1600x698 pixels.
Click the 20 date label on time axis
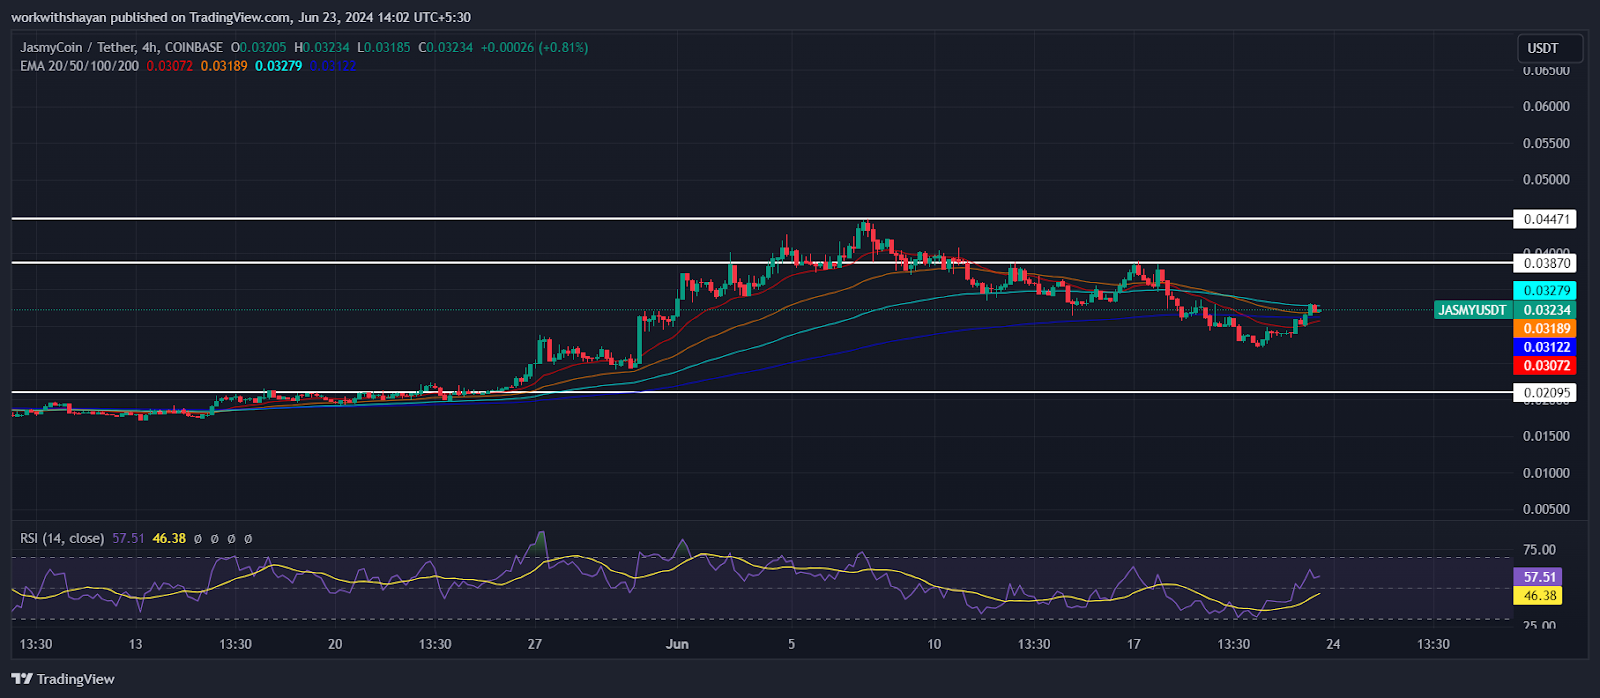click(x=335, y=644)
